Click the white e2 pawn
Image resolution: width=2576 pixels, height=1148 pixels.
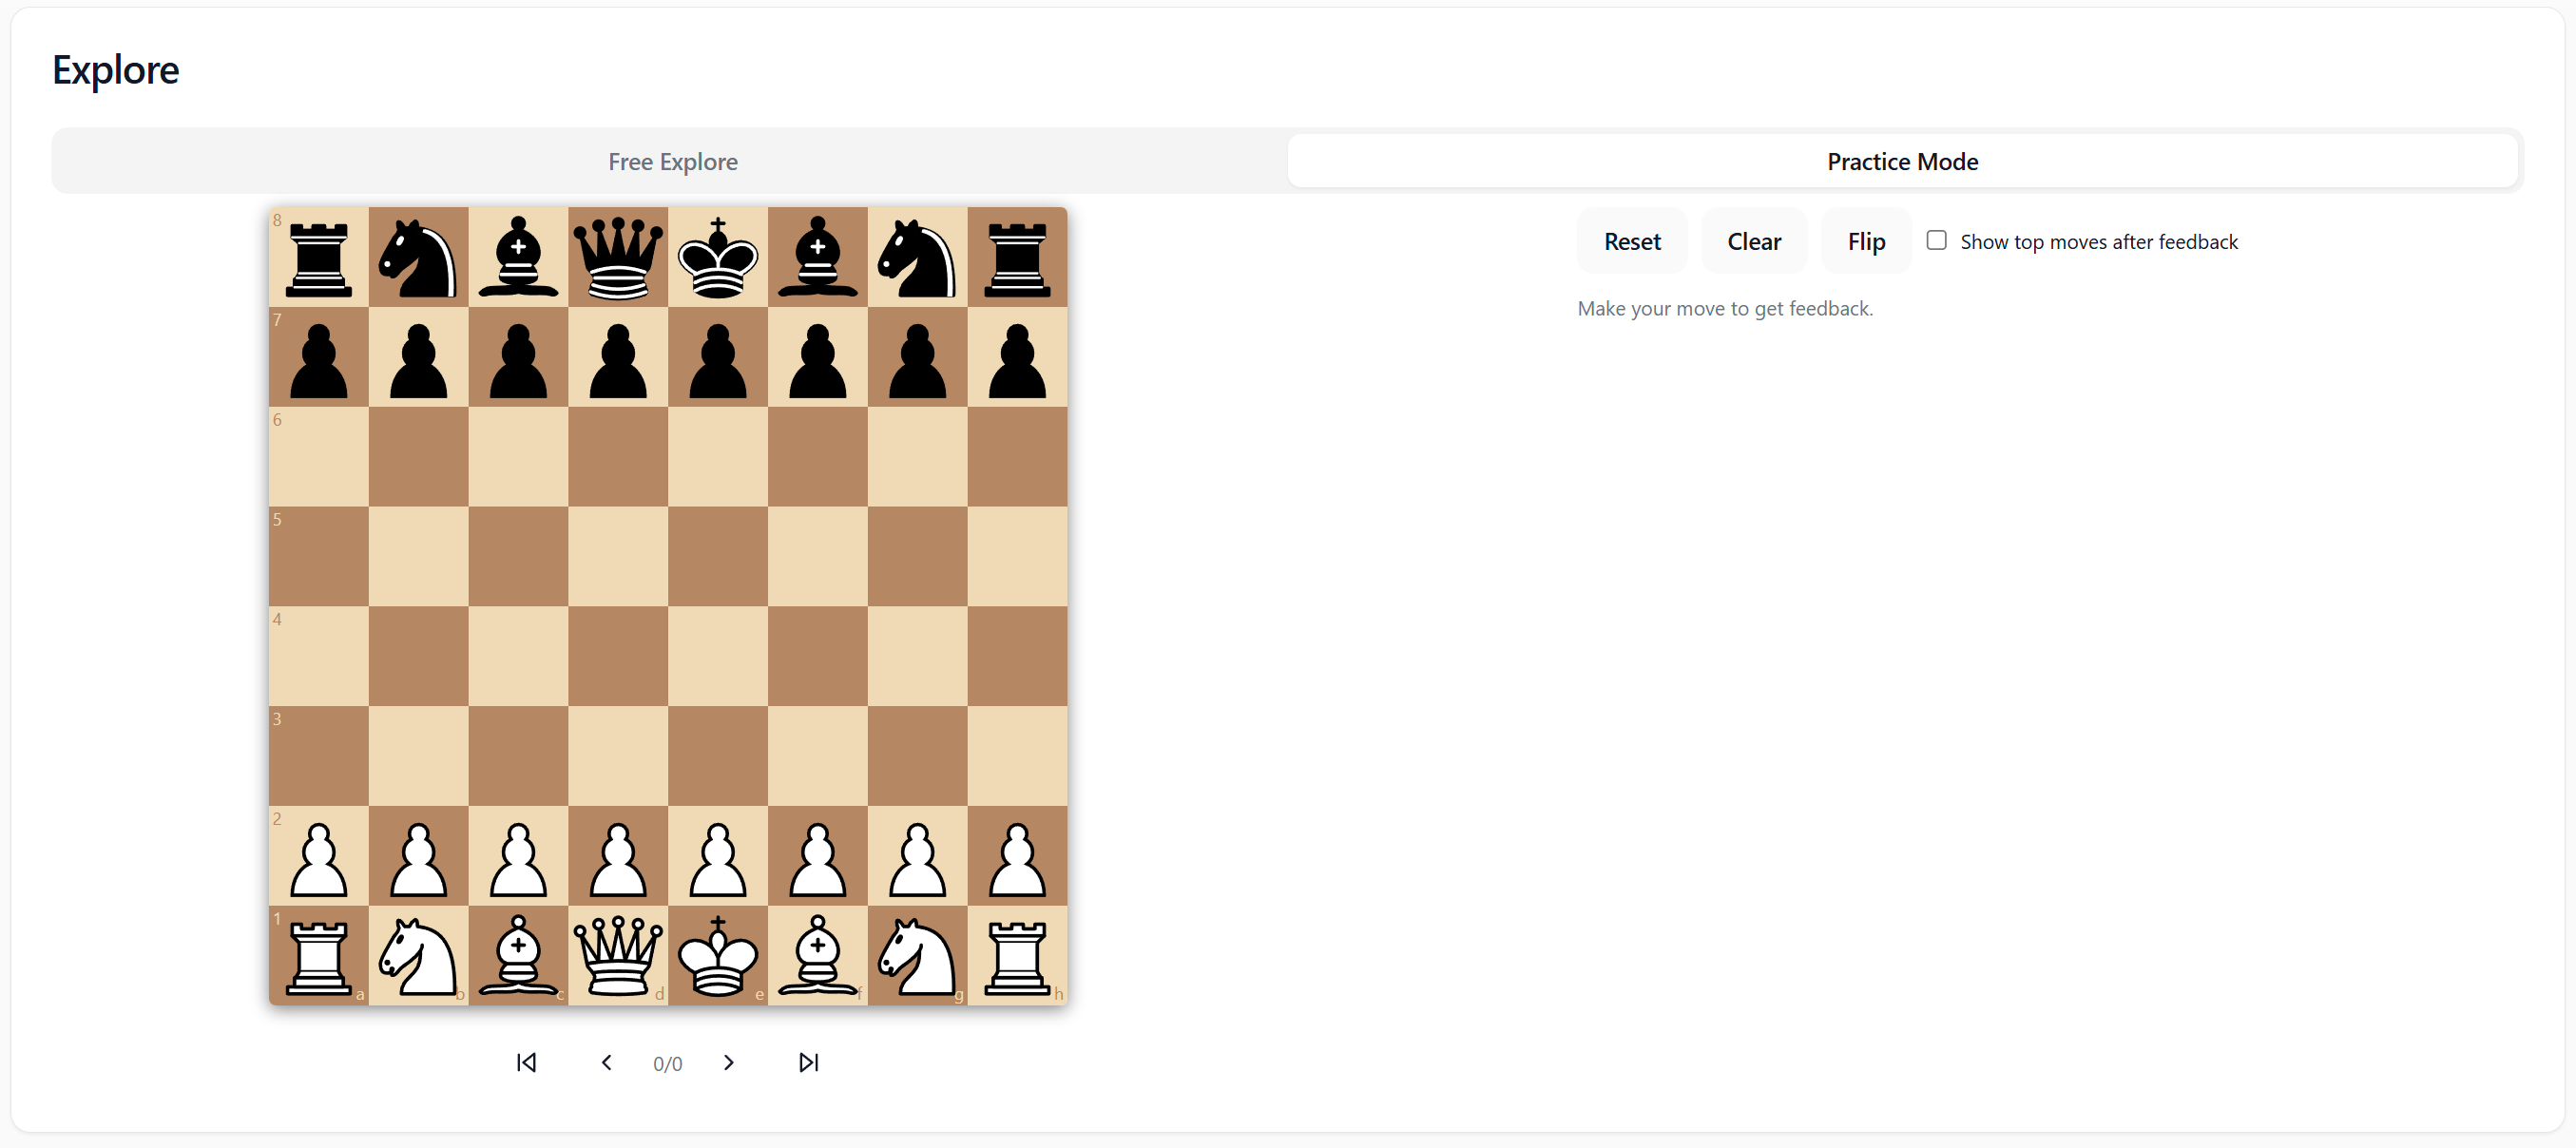tap(718, 857)
